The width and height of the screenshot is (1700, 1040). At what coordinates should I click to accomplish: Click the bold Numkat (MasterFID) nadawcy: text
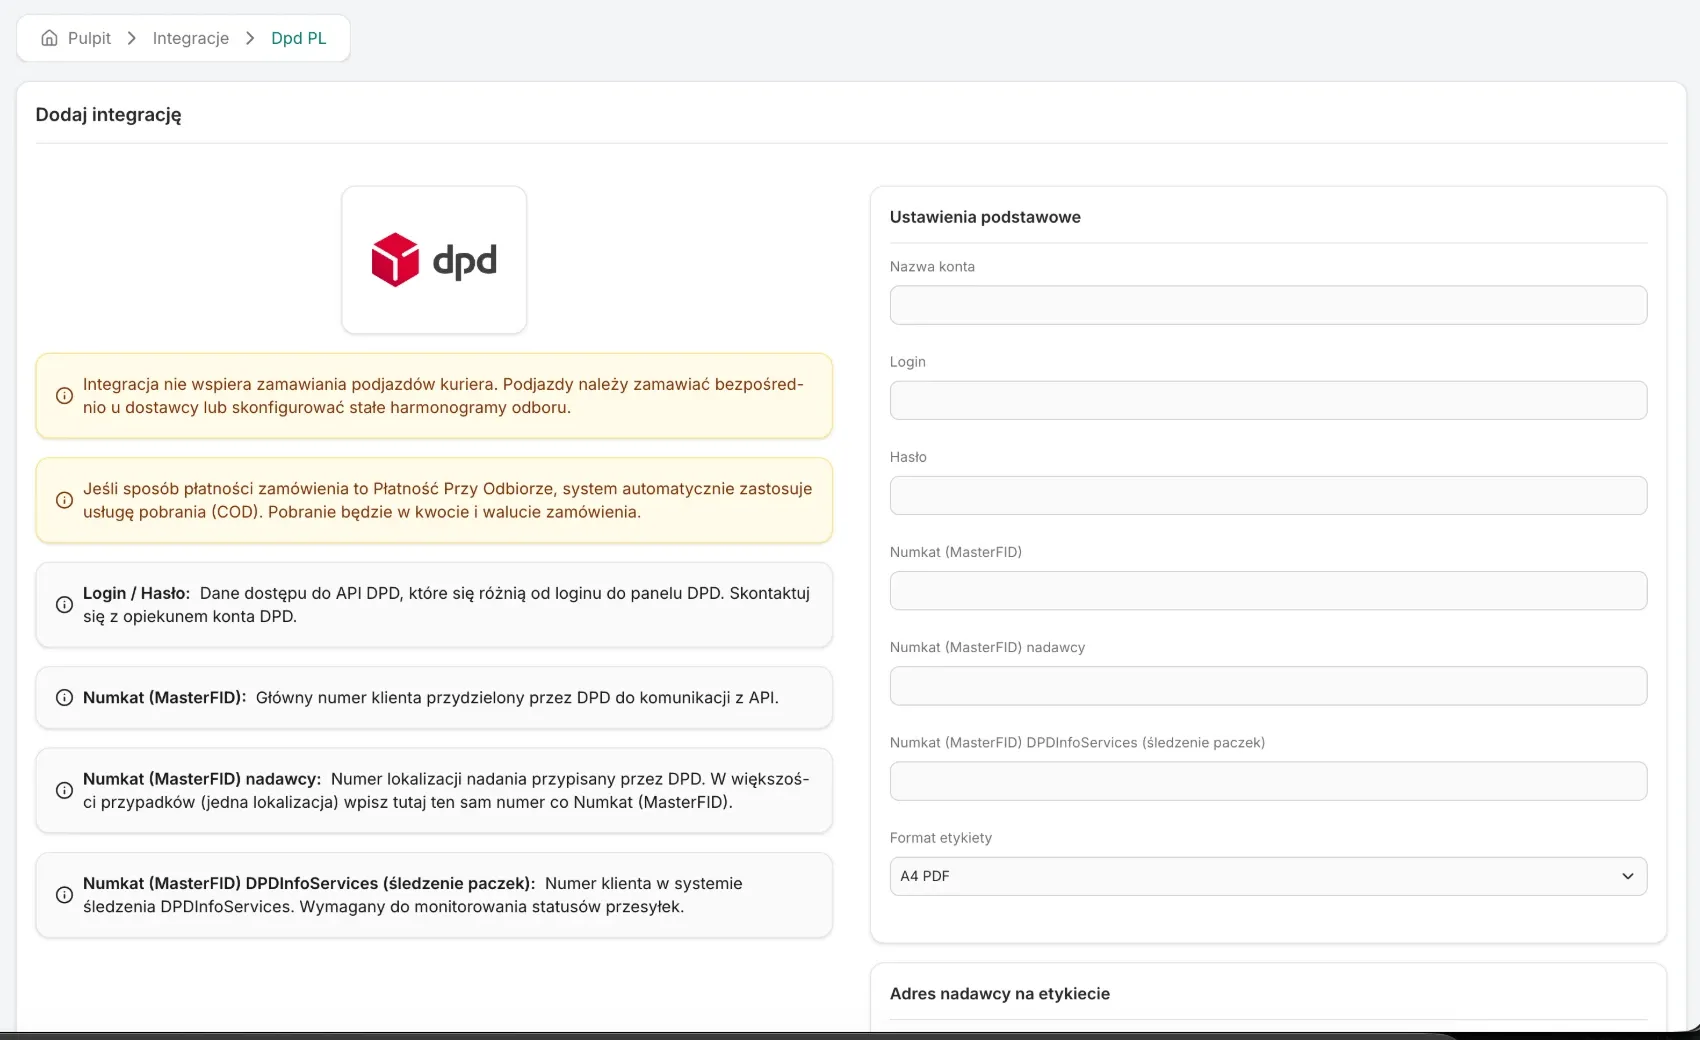(202, 779)
